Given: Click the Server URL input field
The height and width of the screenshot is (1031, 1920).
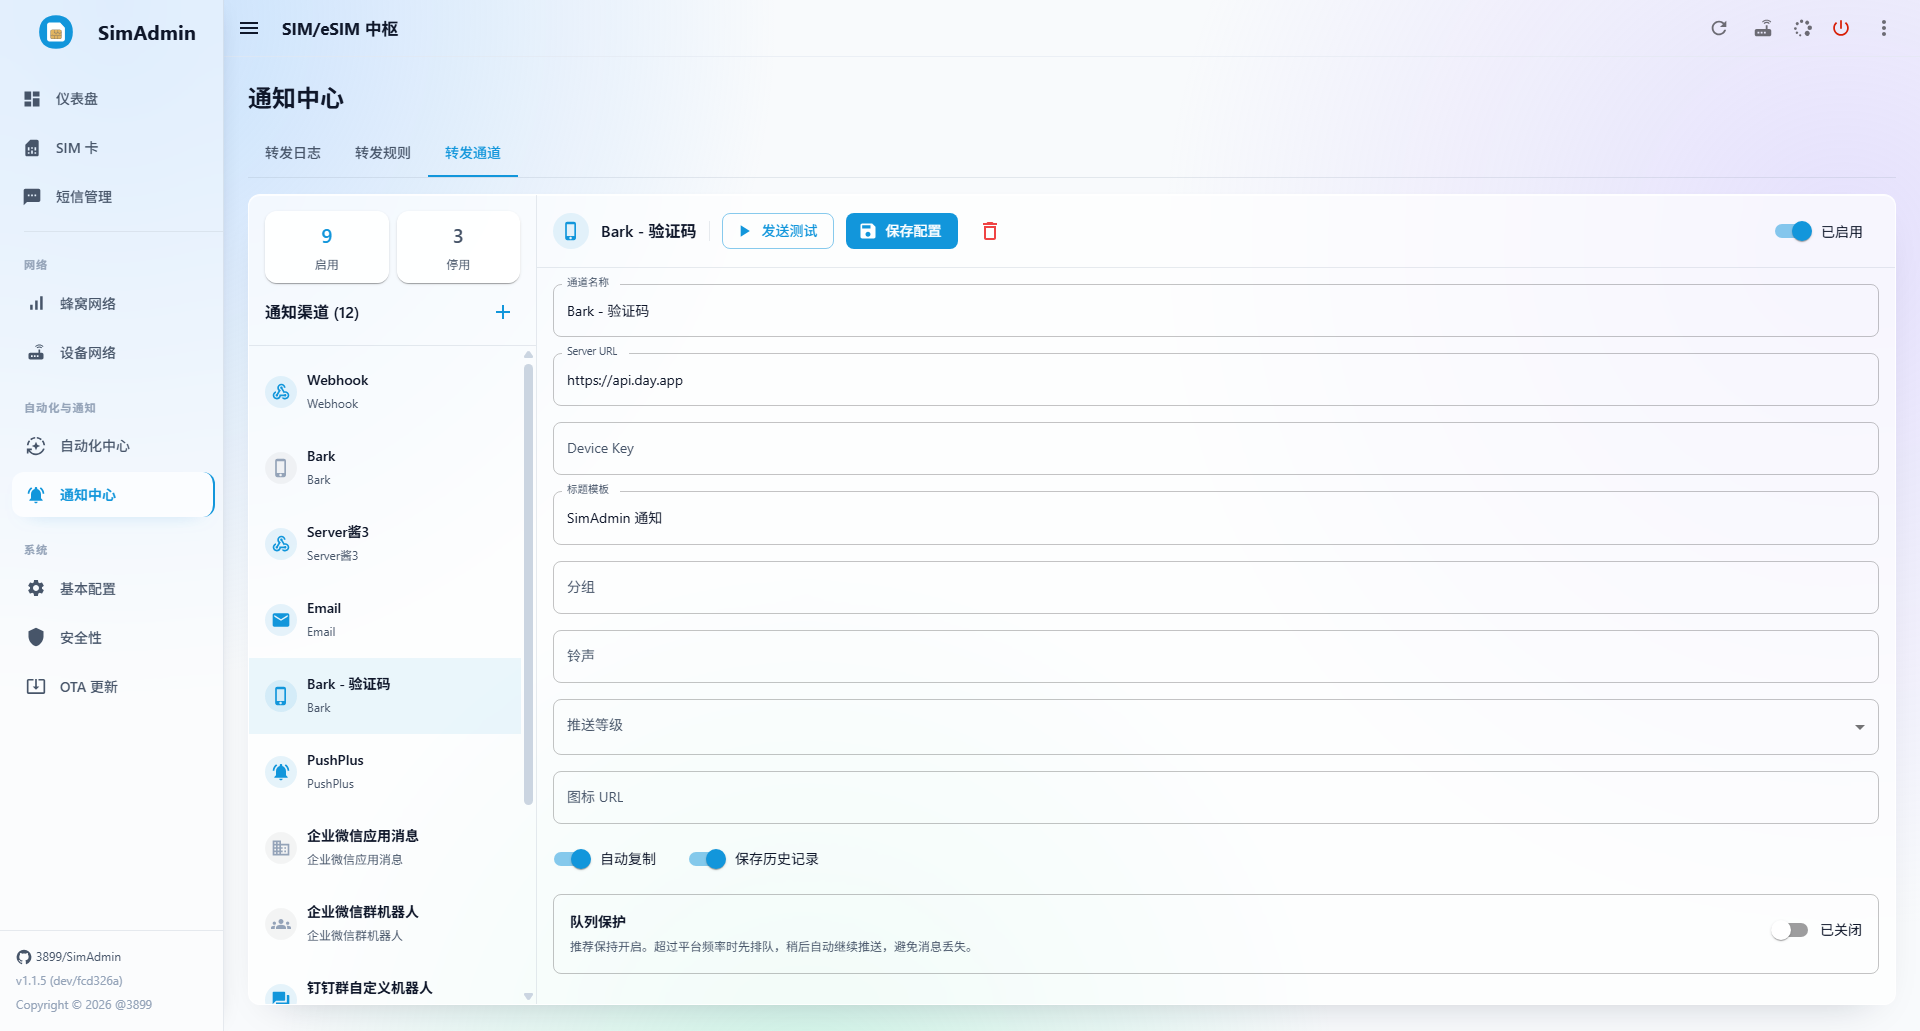Looking at the screenshot, I should coord(1215,380).
